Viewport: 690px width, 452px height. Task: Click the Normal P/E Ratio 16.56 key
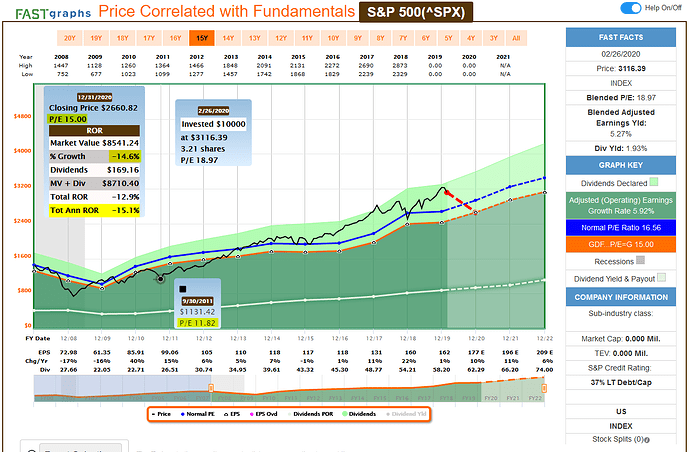click(x=620, y=228)
